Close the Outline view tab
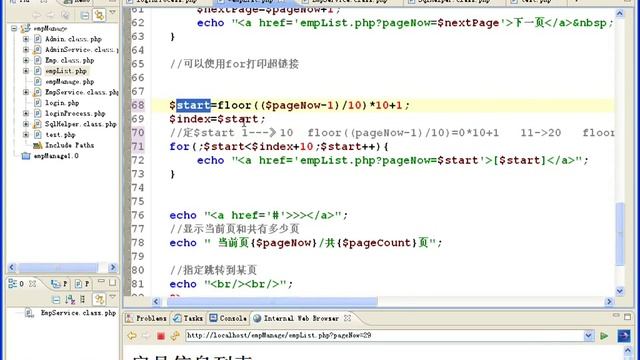 [33, 283]
